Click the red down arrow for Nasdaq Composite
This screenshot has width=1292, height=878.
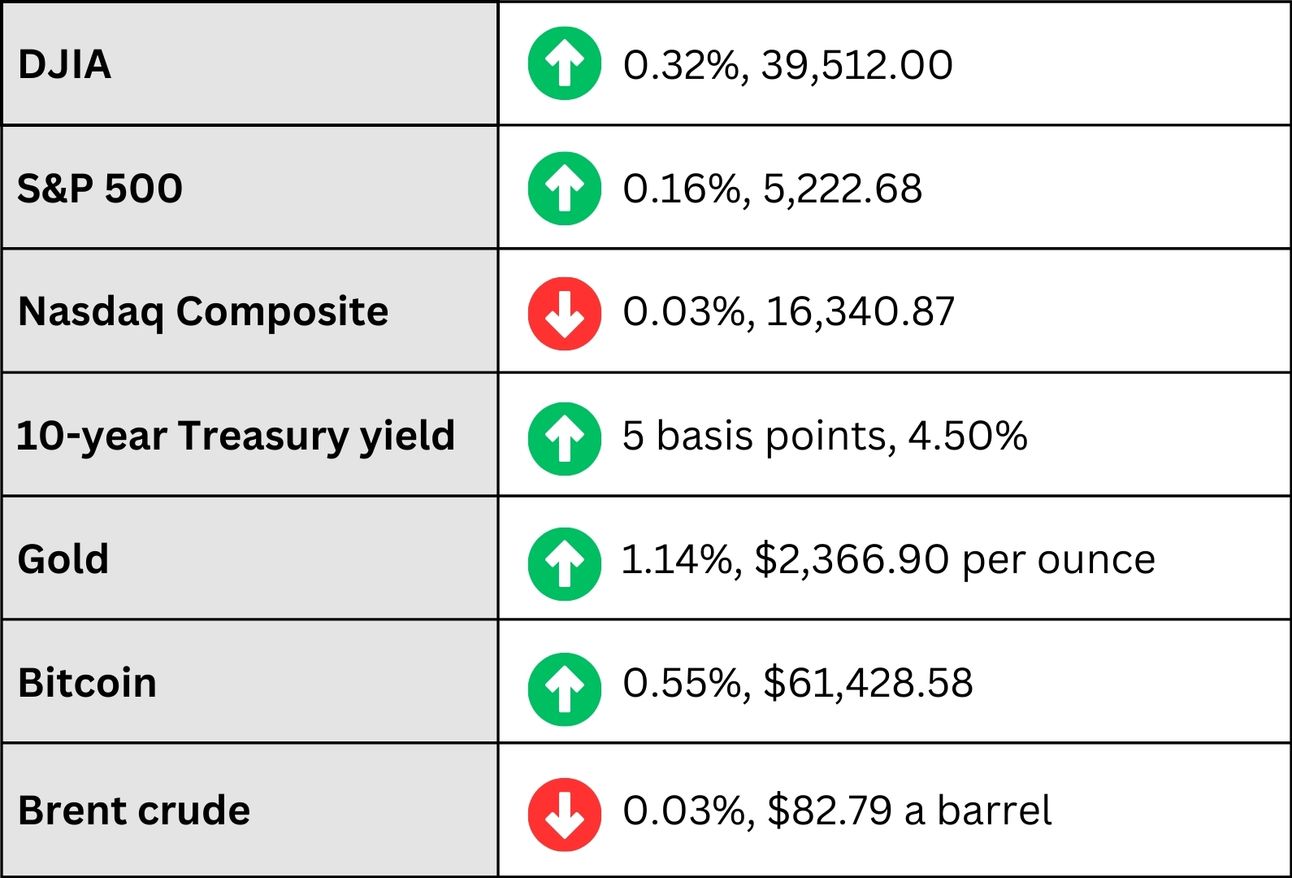[x=564, y=312]
